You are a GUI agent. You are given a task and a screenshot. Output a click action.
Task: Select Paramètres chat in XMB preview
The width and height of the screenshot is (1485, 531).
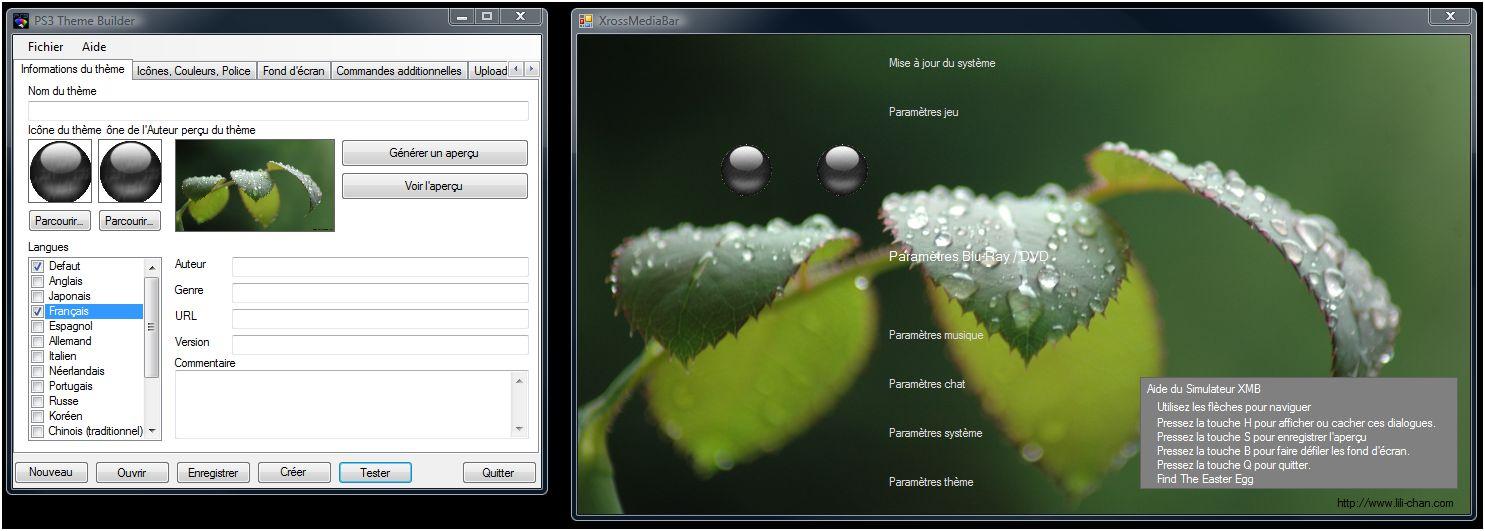coord(927,384)
